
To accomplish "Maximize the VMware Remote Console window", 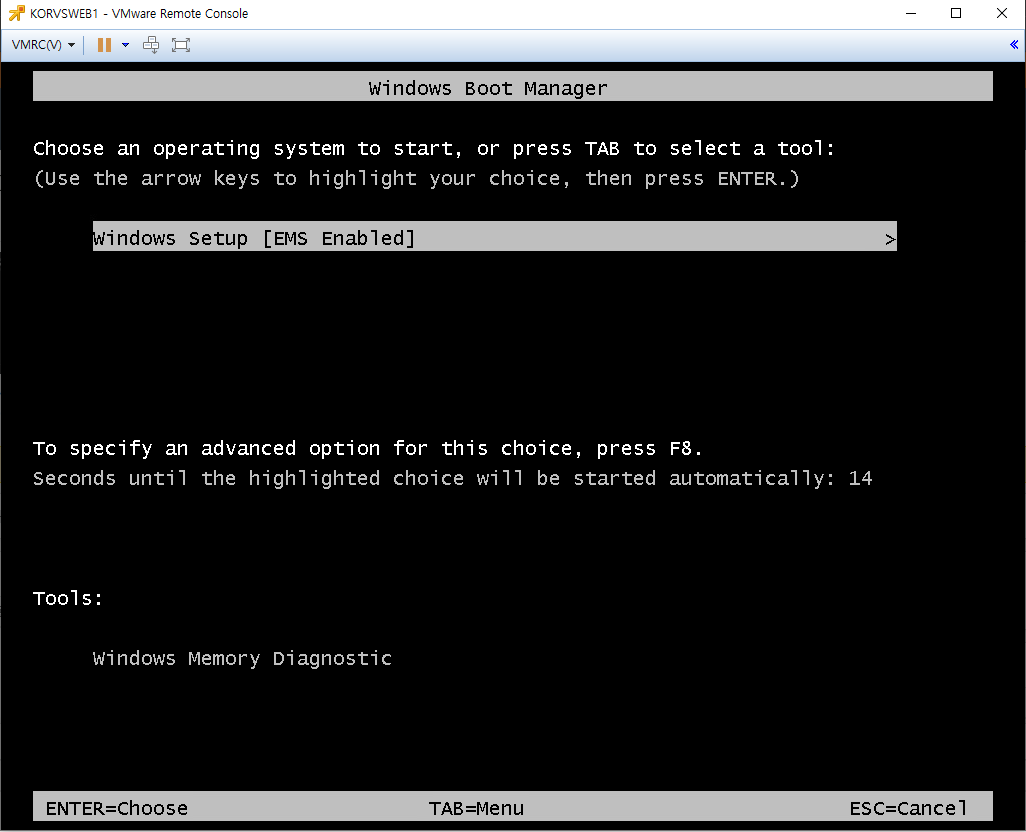I will tap(956, 13).
